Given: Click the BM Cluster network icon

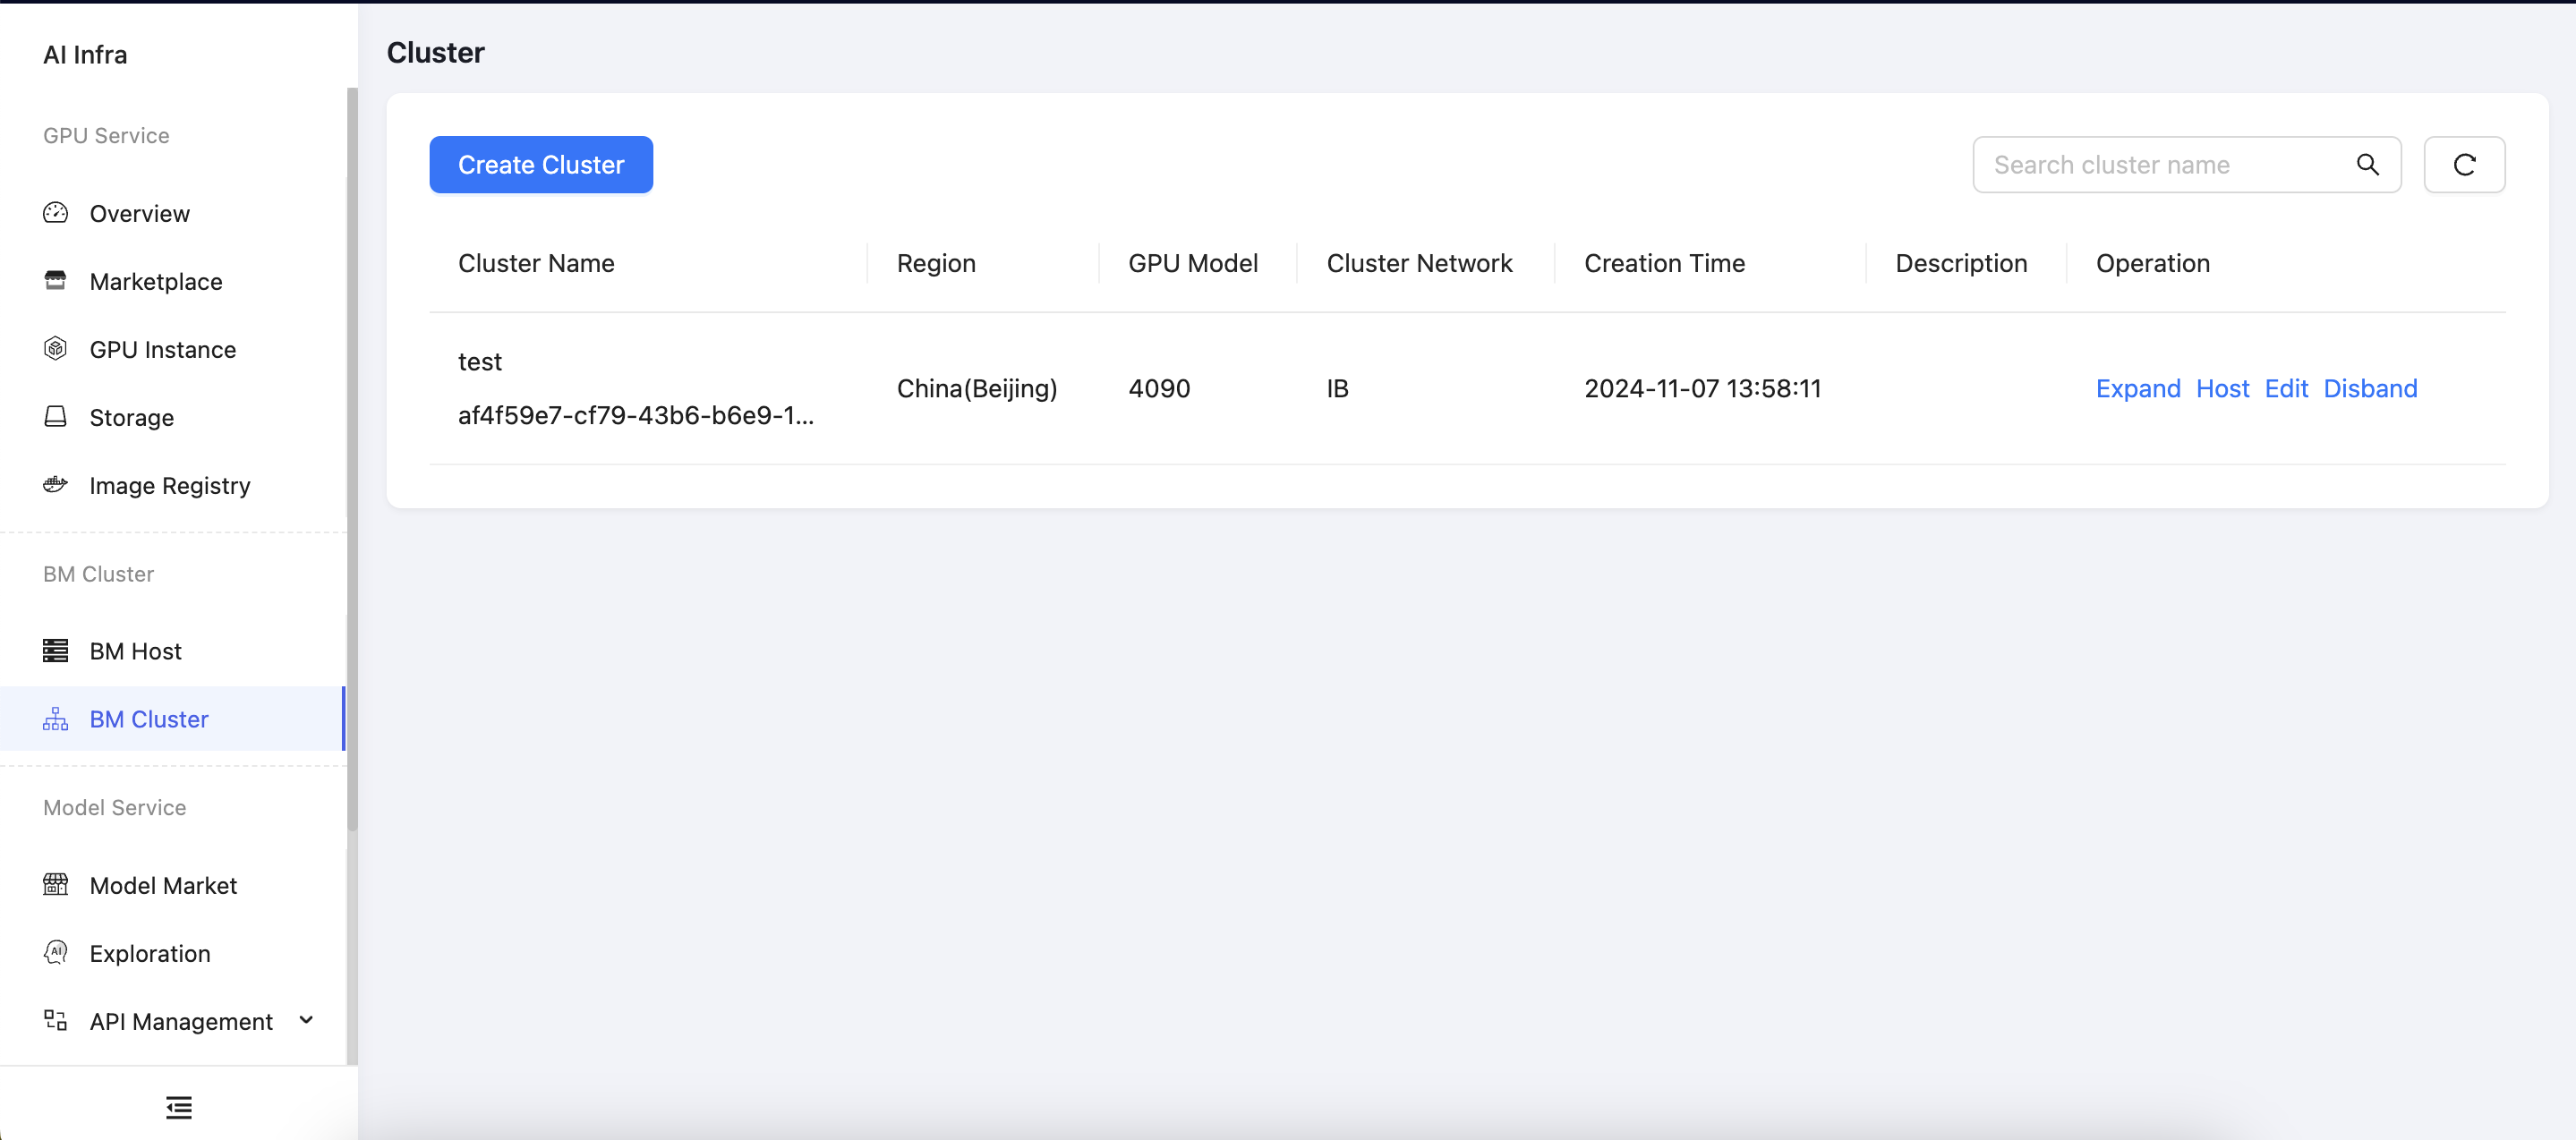Looking at the screenshot, I should point(56,719).
